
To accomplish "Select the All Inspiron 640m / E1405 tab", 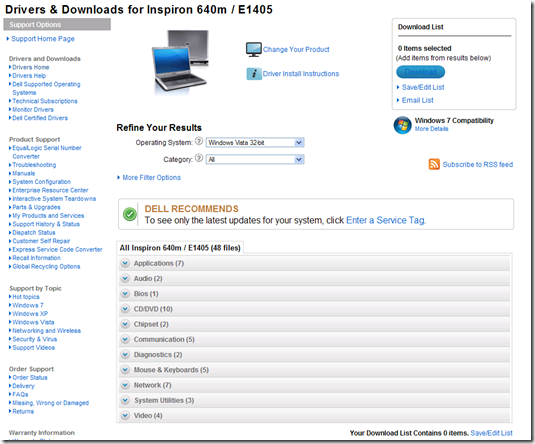I will (180, 248).
